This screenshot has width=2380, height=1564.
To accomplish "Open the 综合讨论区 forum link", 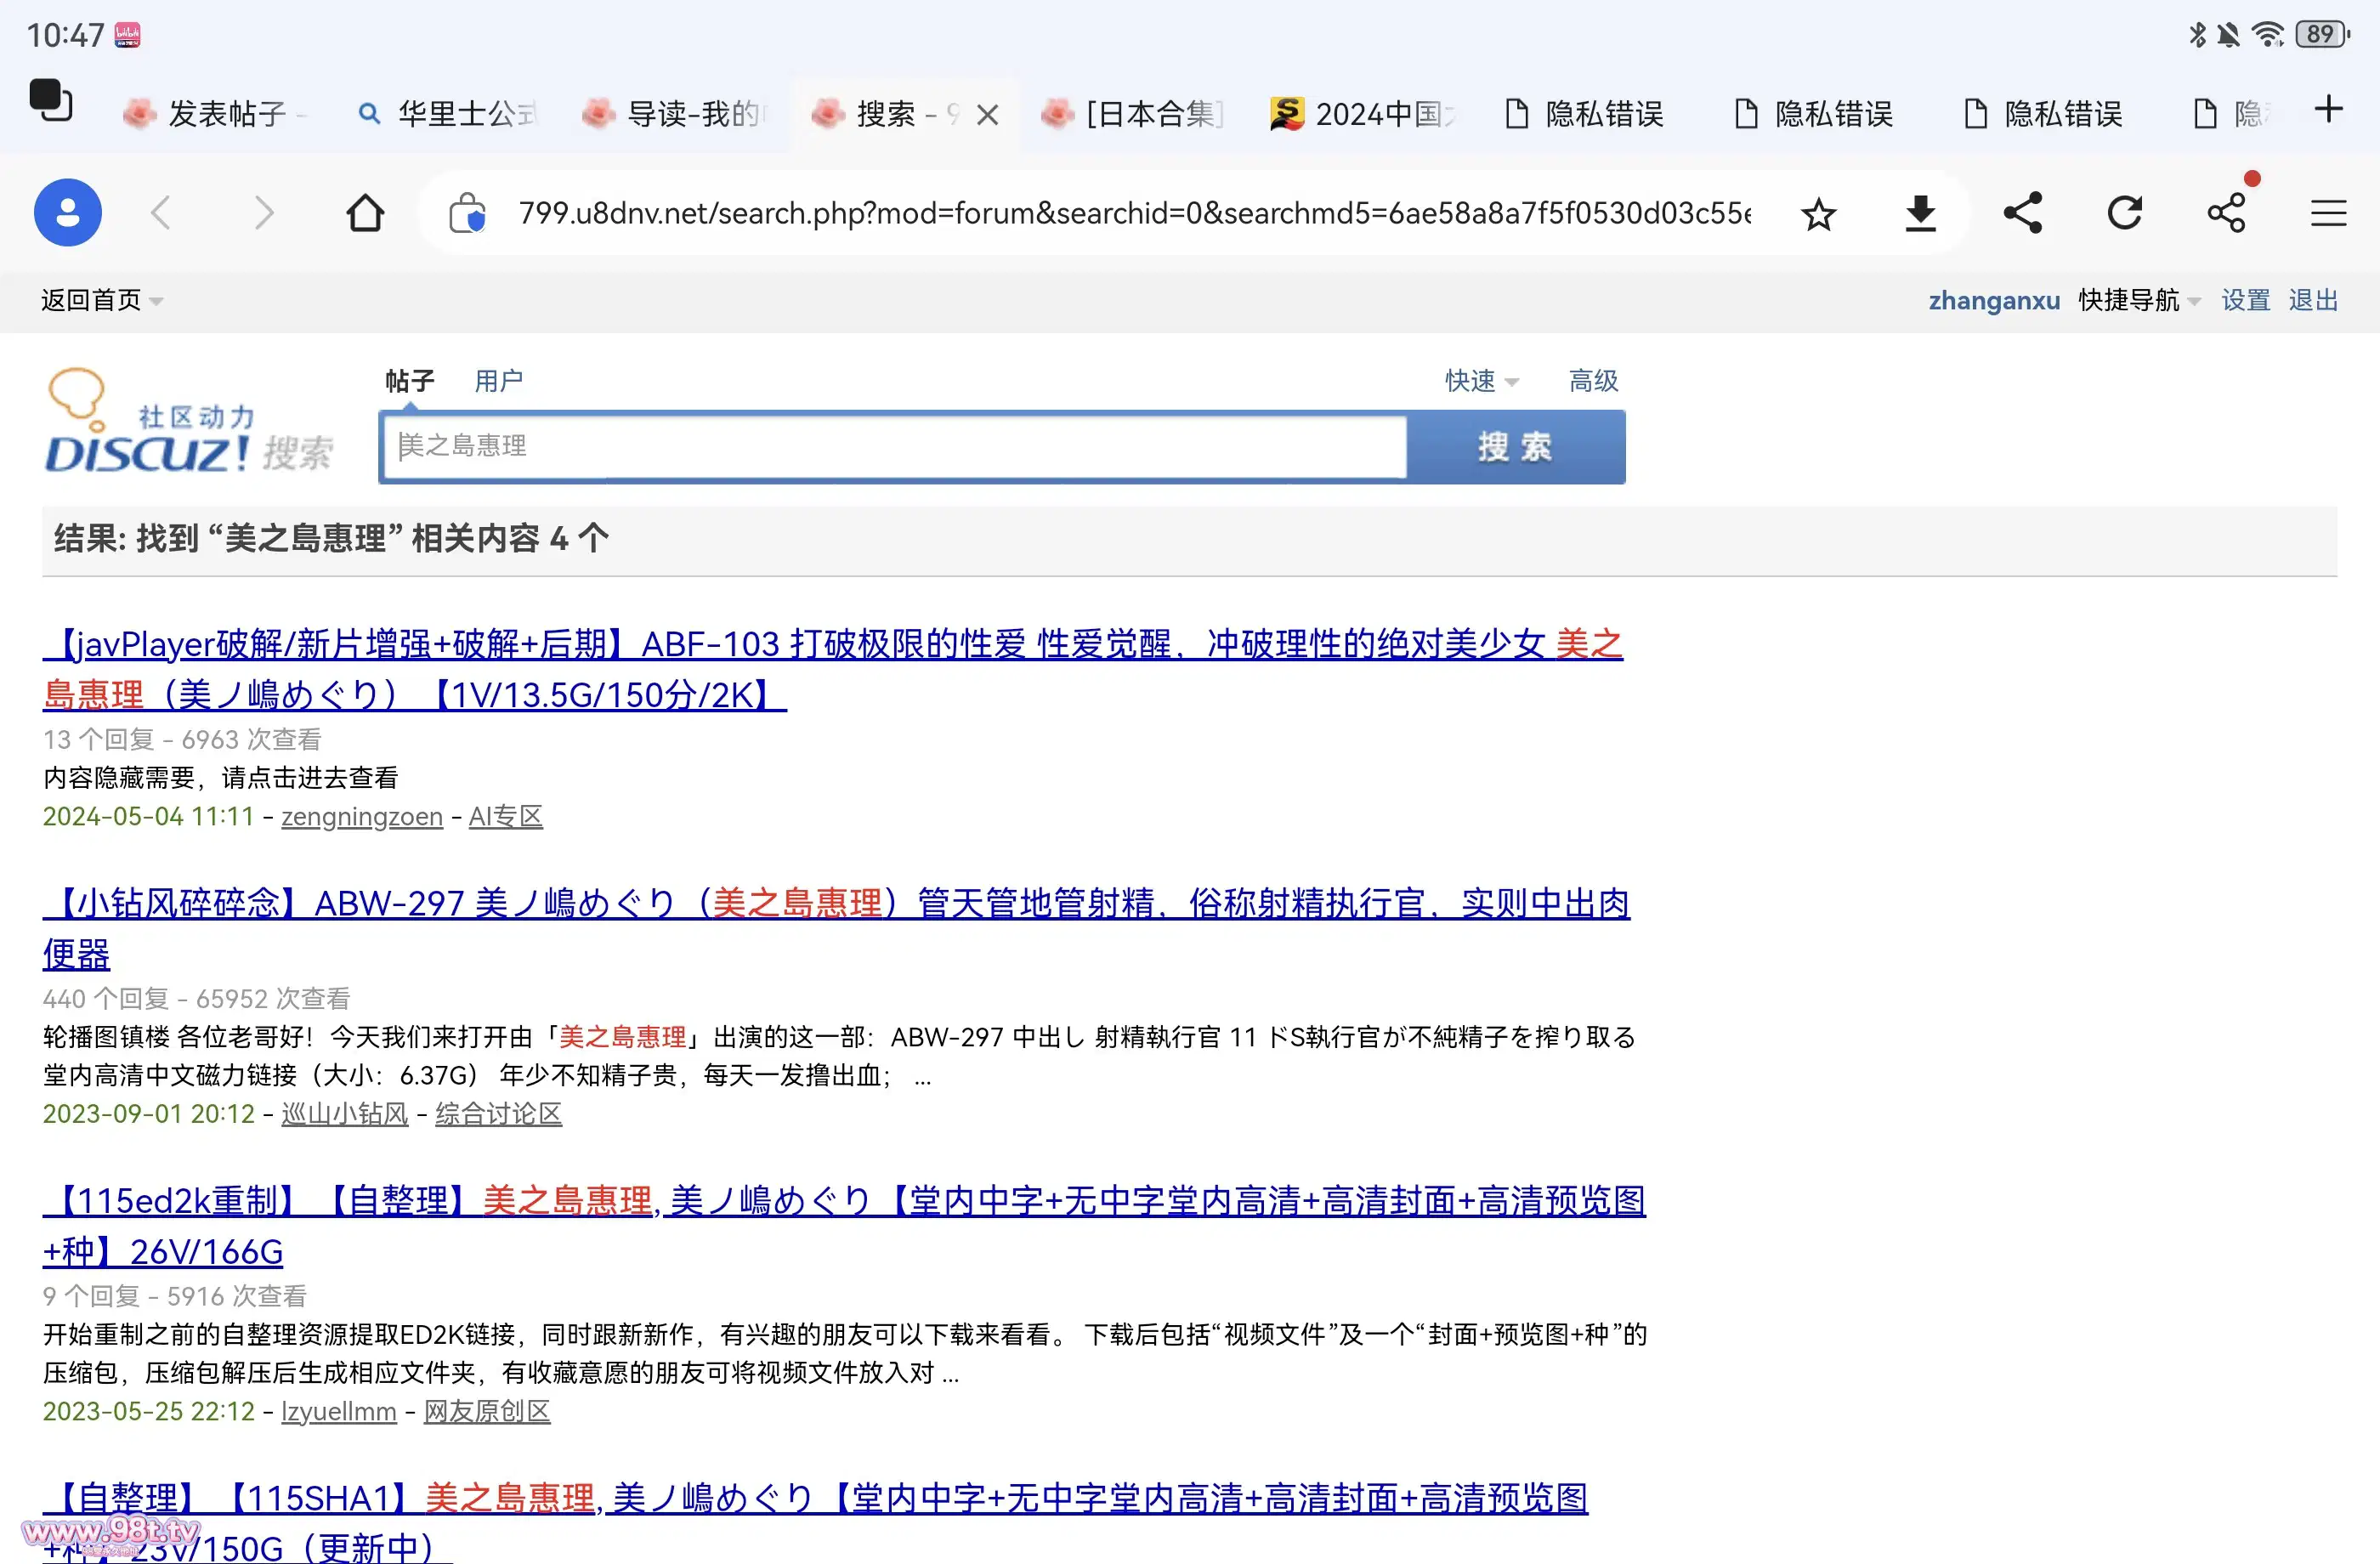I will (498, 1114).
